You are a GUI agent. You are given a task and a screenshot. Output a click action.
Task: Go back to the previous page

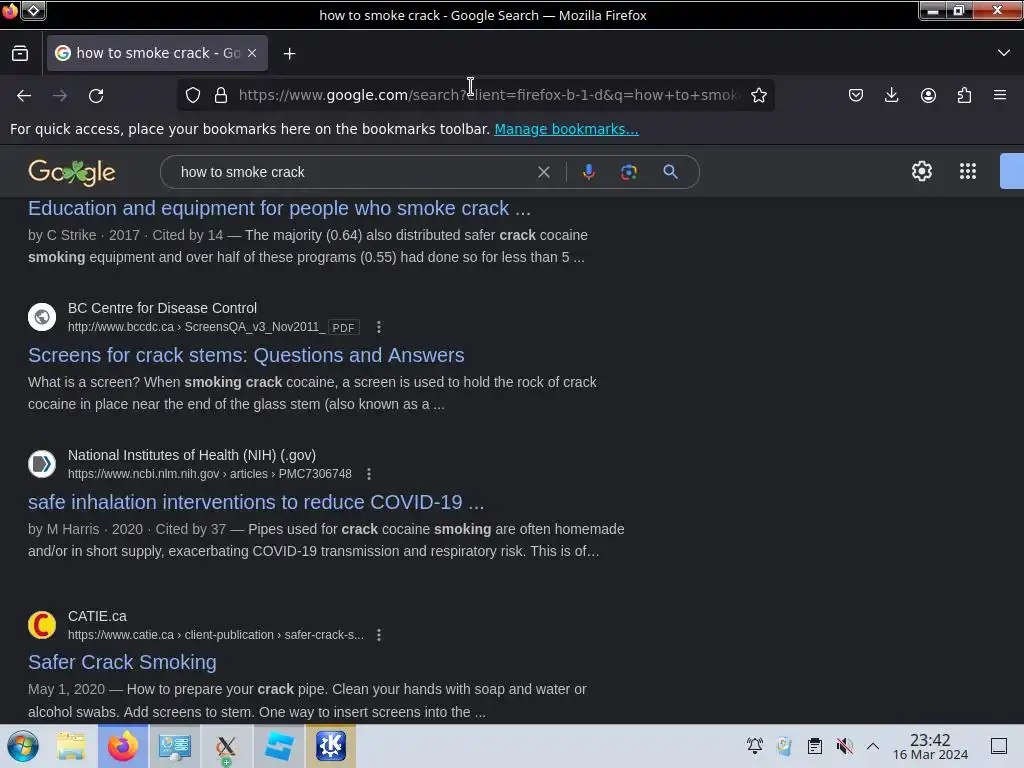pos(24,95)
